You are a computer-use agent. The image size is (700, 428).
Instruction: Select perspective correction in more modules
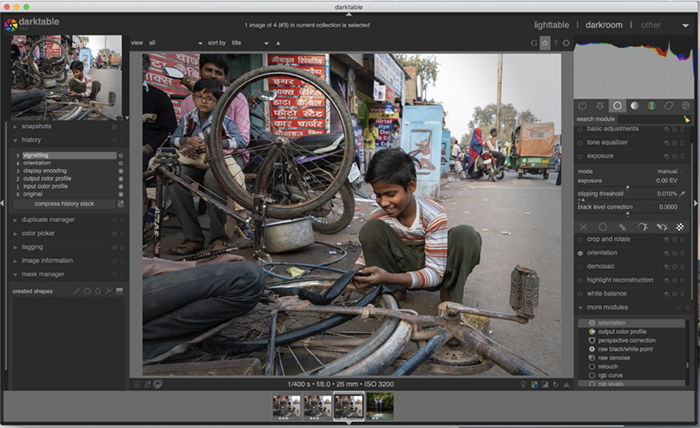[x=626, y=340]
